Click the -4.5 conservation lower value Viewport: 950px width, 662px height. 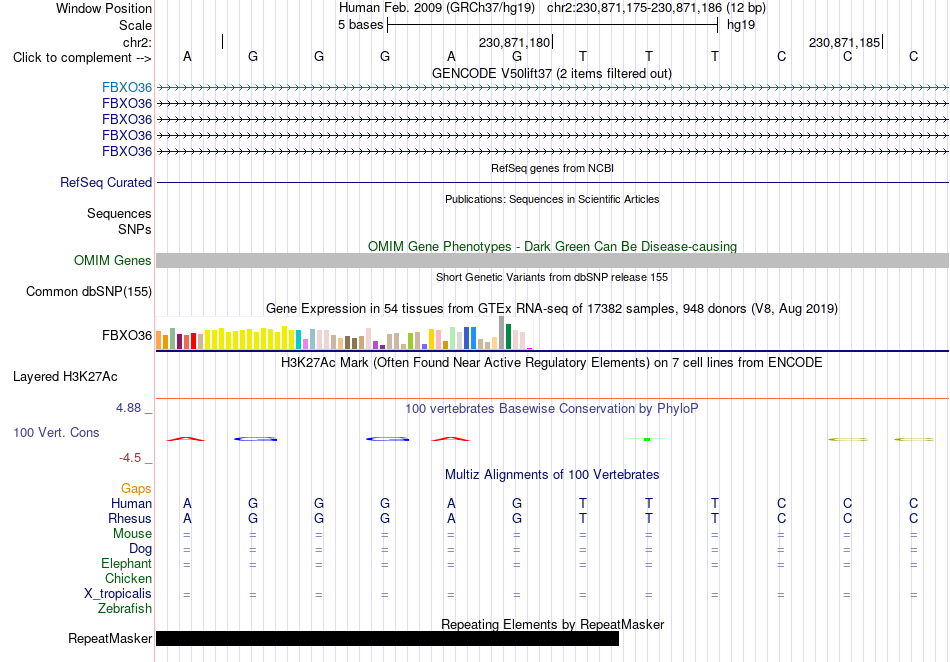coord(130,458)
